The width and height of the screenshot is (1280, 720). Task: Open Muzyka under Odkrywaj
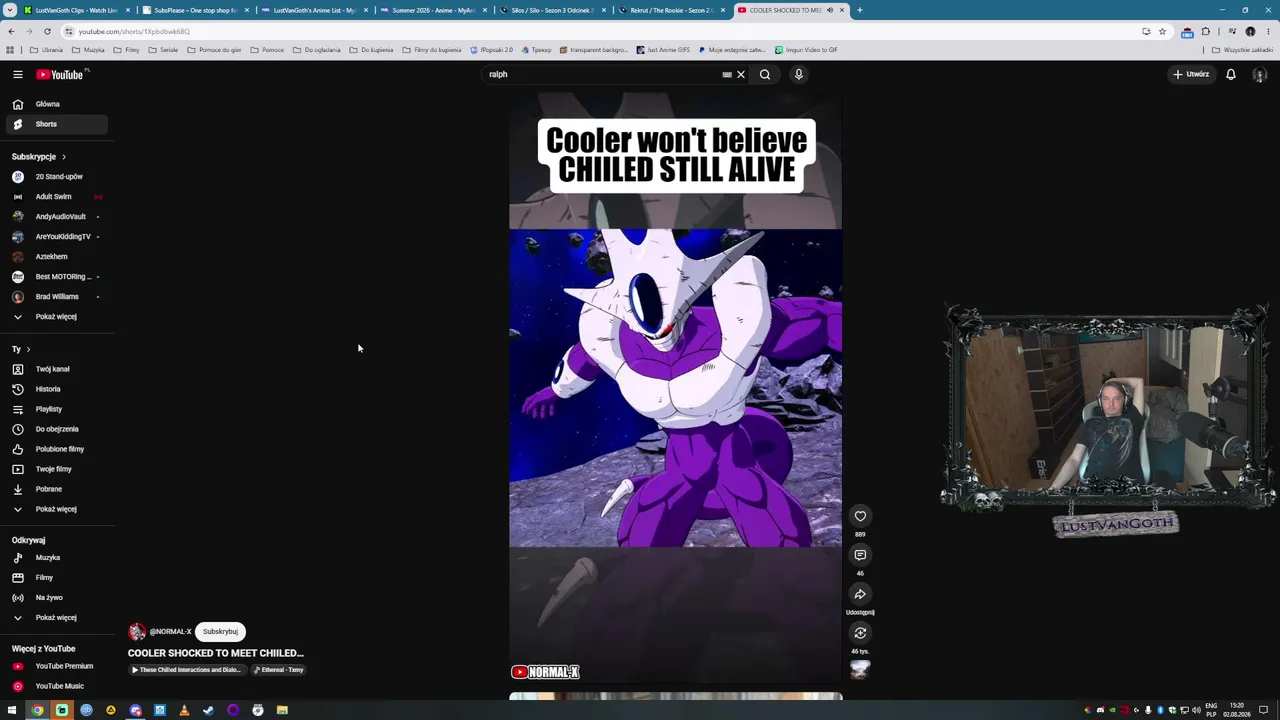pos(56,558)
